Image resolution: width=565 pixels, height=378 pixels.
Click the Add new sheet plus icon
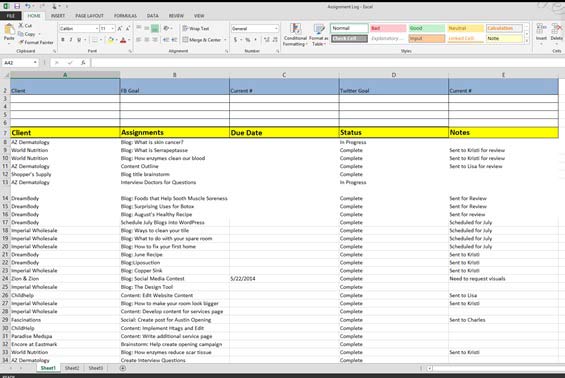pos(123,368)
